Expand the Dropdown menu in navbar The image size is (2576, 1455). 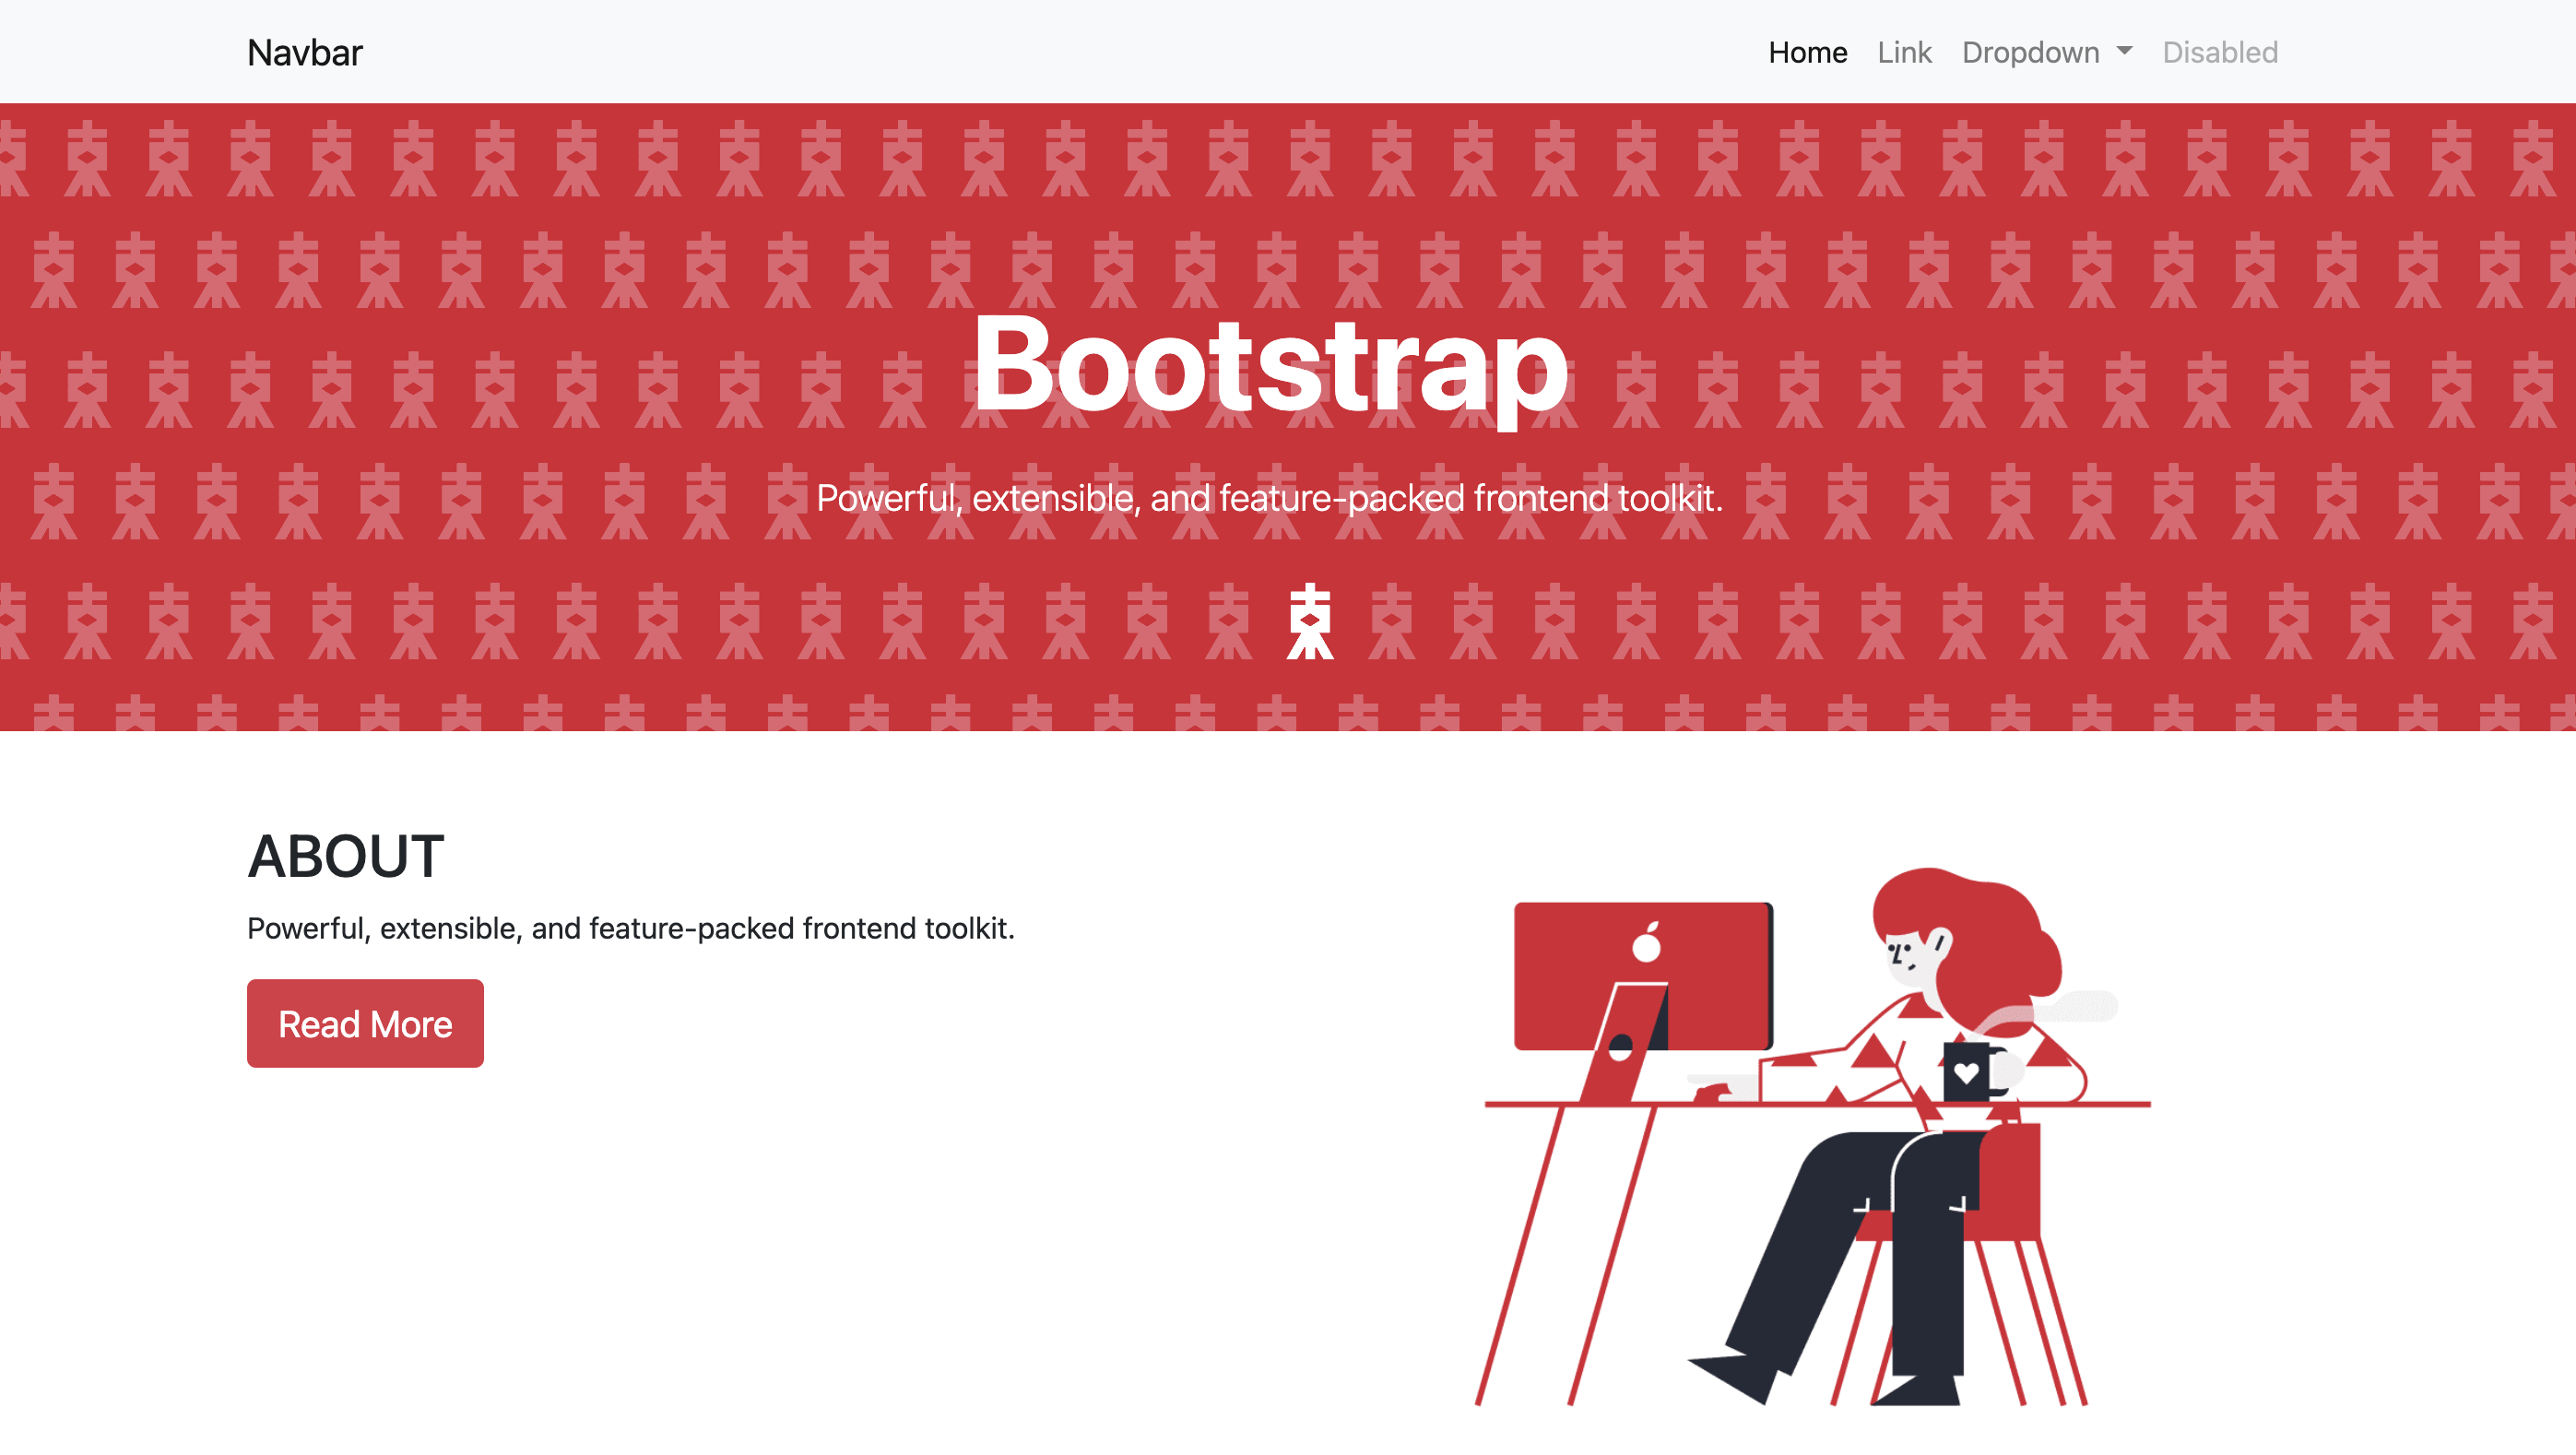[2030, 52]
